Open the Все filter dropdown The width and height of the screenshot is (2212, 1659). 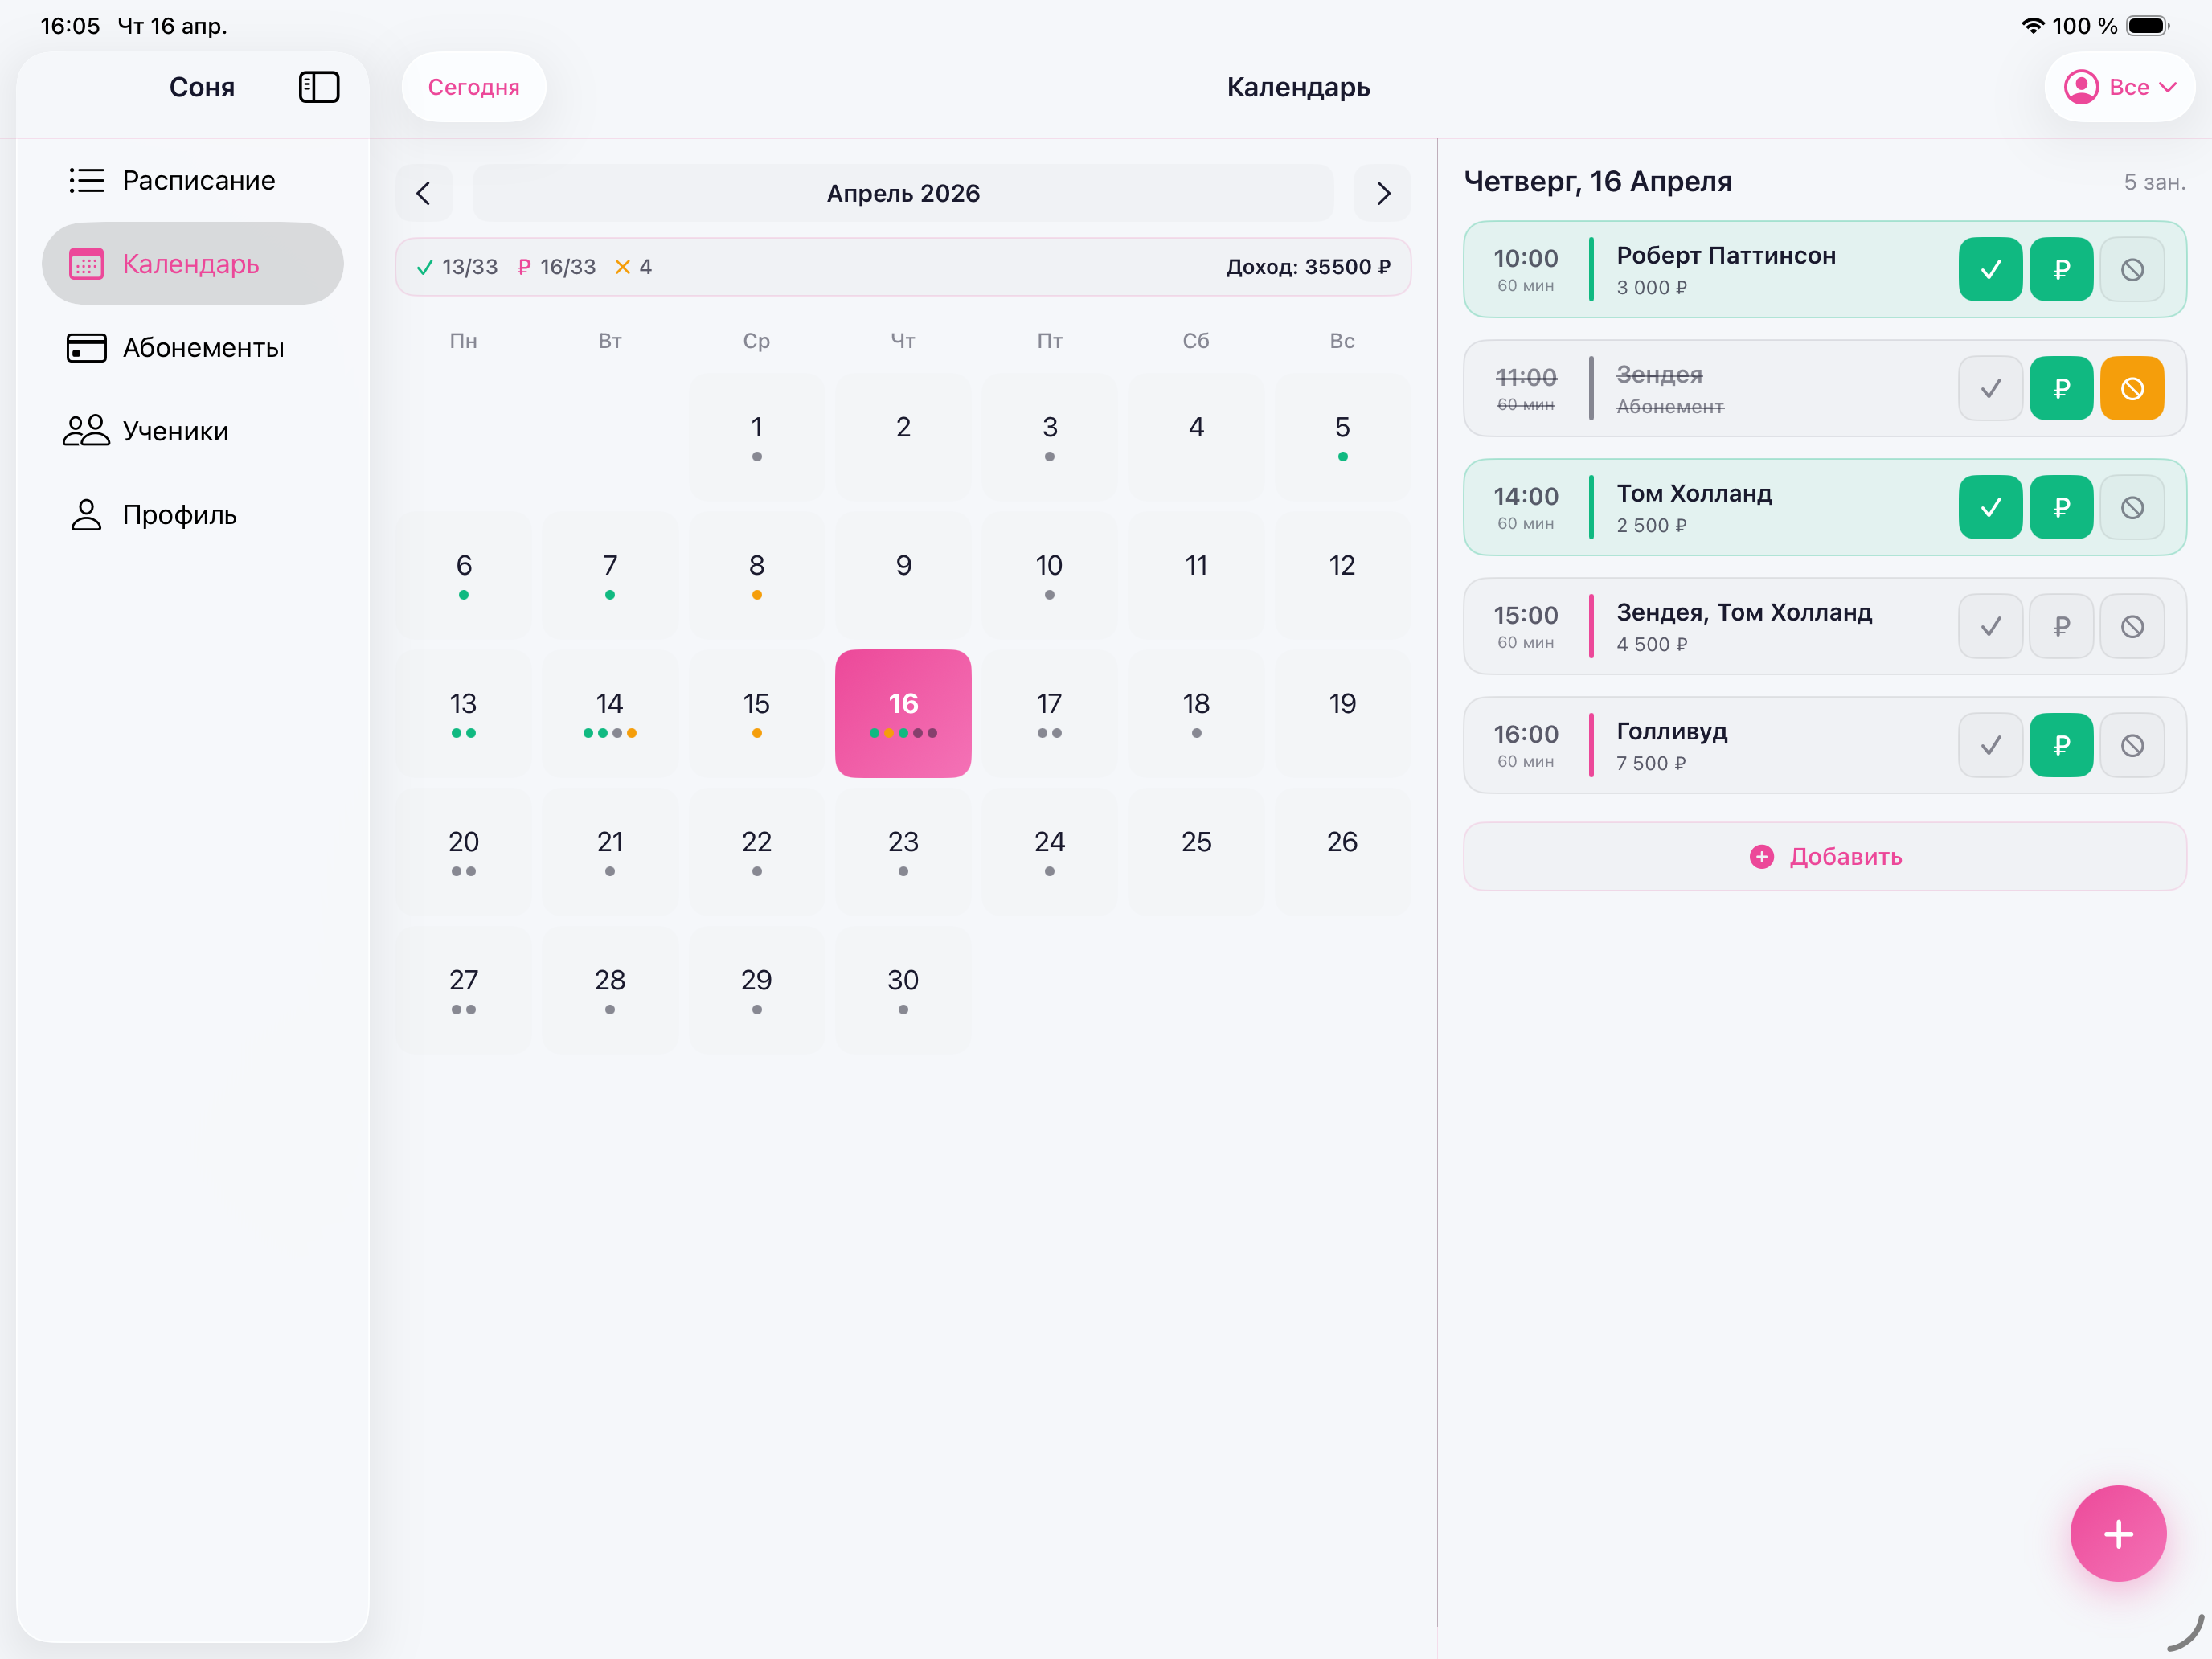(2120, 87)
